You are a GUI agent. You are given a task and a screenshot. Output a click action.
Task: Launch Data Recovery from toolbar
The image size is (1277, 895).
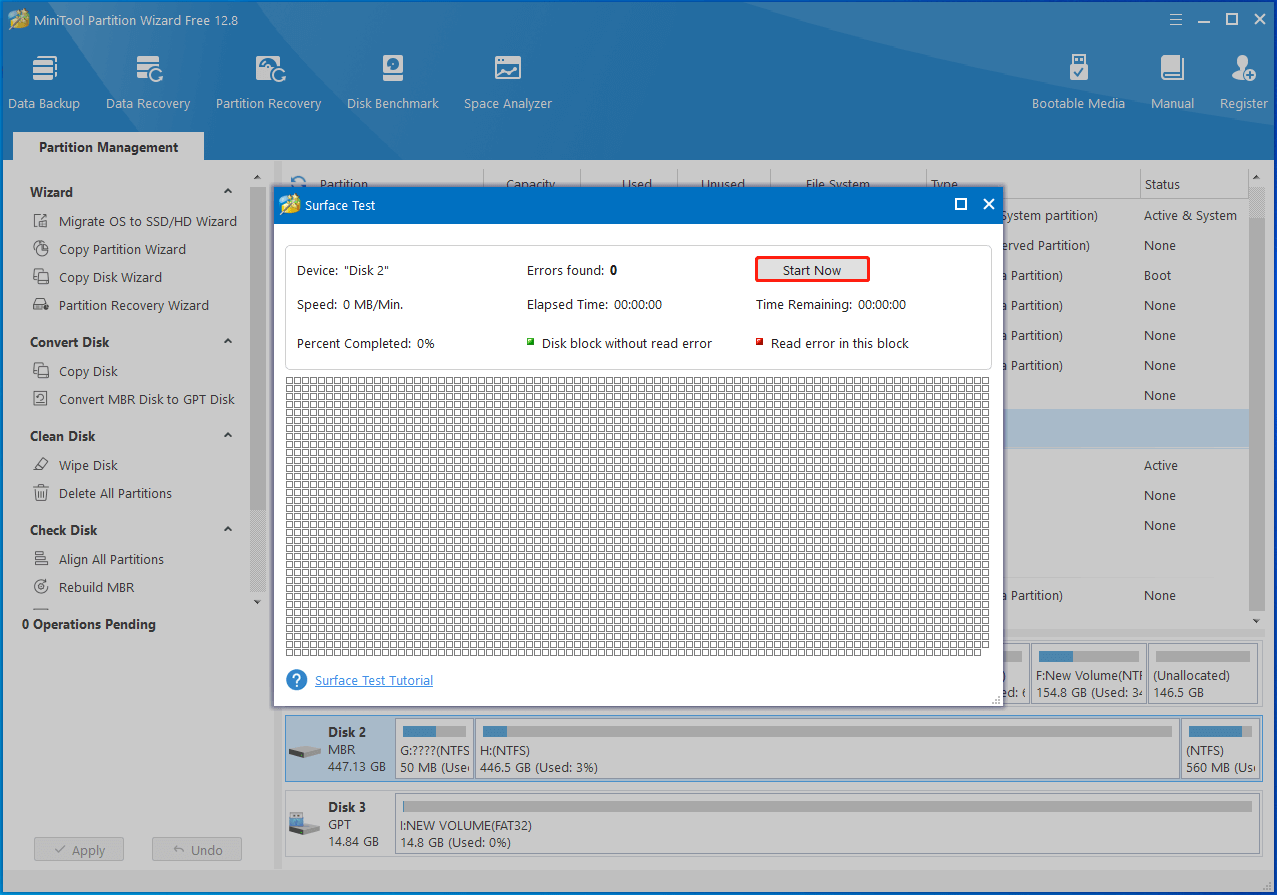click(x=148, y=82)
